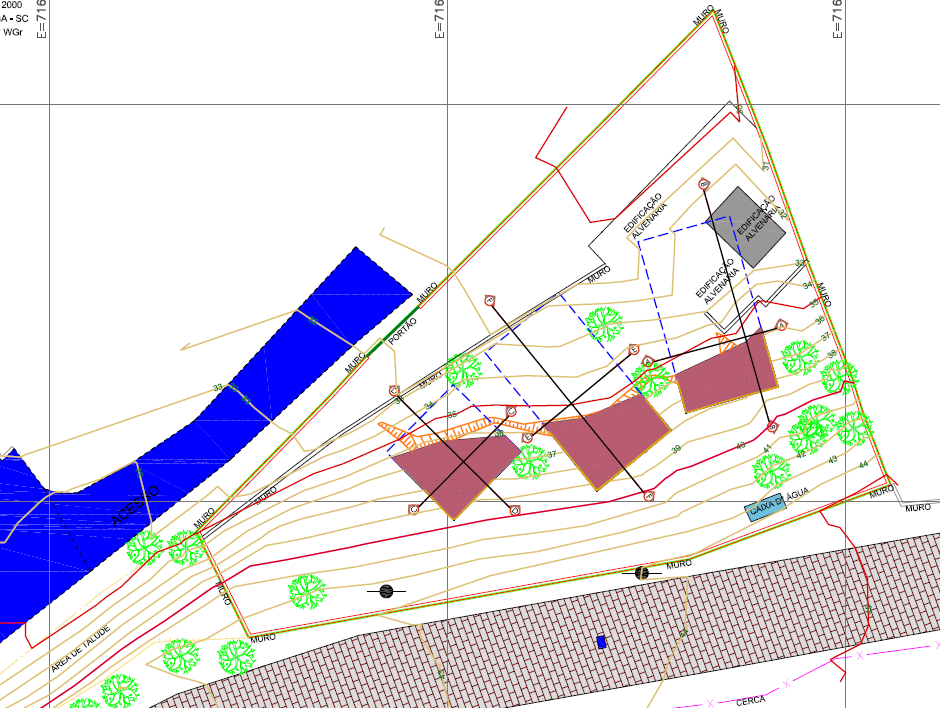Select the gray EDIFICAÇÃO ALVENARIA building
The height and width of the screenshot is (708, 940).
click(x=746, y=225)
